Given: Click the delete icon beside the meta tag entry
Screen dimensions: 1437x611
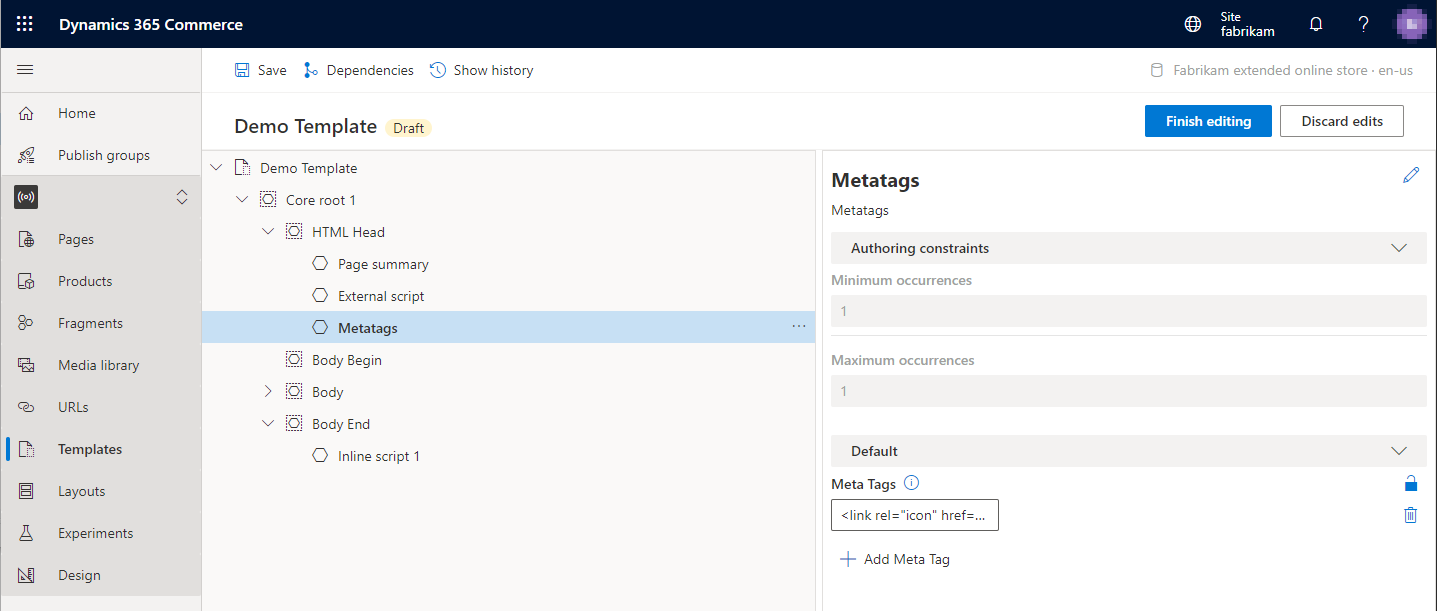Looking at the screenshot, I should point(1410,515).
